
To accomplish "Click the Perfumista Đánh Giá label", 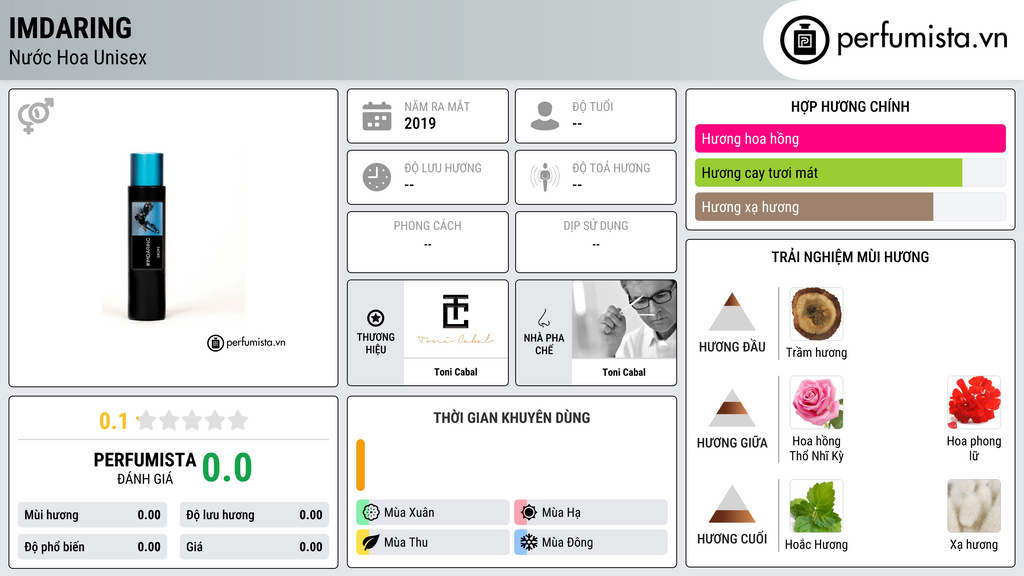I will (145, 468).
